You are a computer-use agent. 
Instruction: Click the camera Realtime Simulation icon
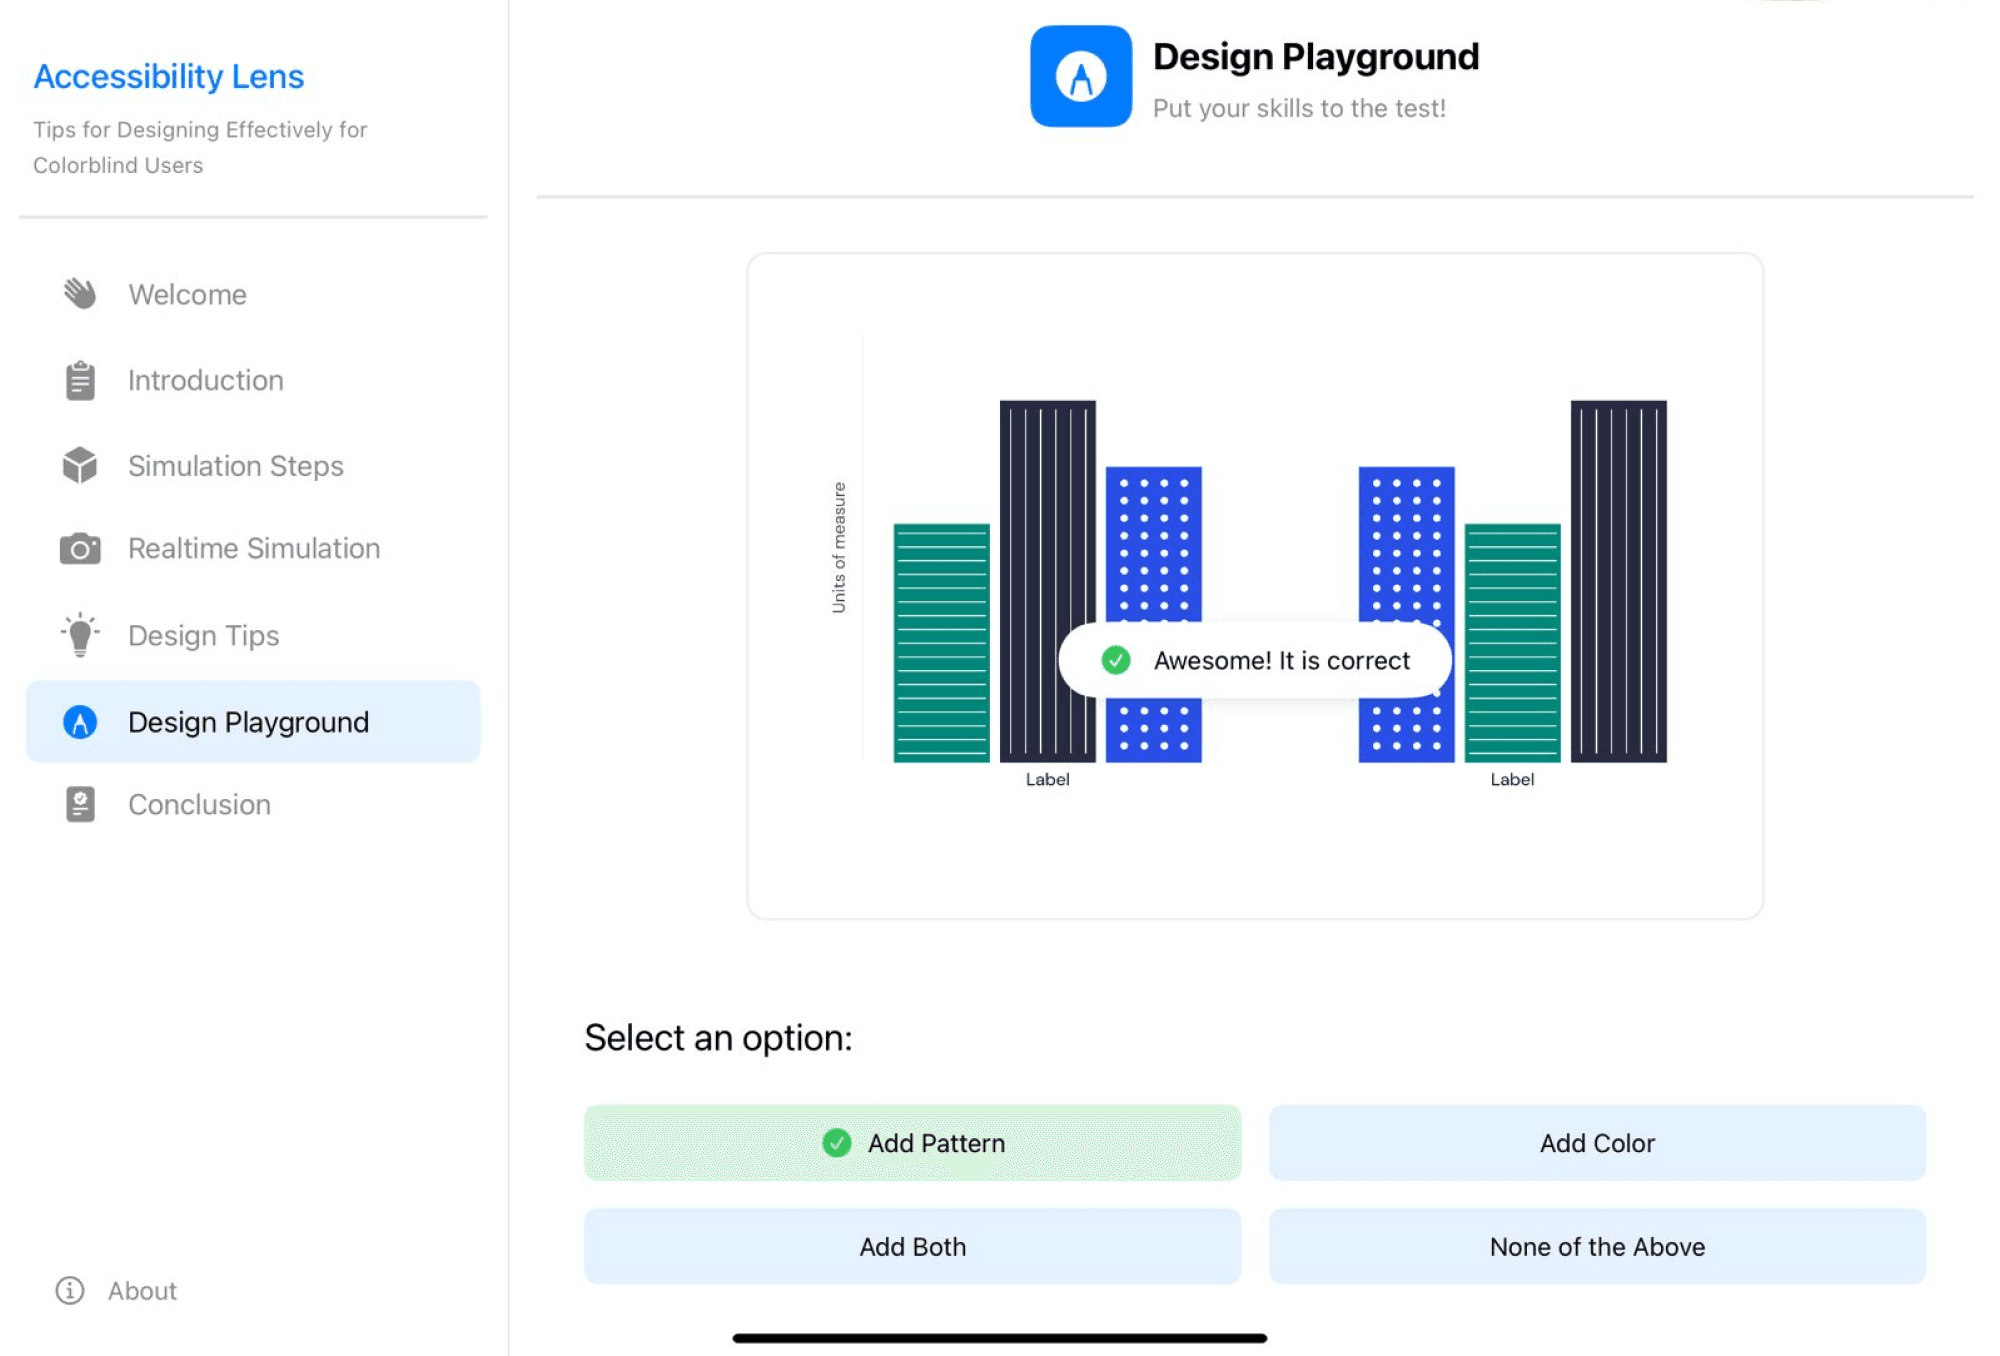coord(80,549)
